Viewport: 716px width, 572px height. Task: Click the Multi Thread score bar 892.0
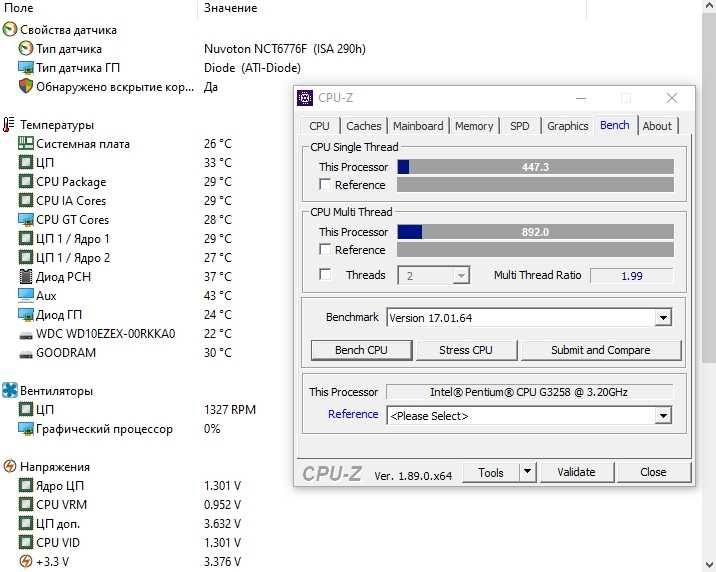535,231
